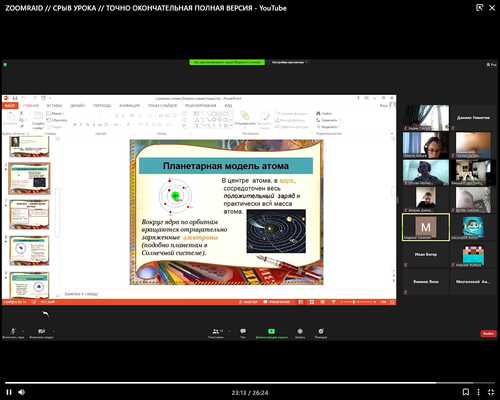
Task: Click the red leave meeting button
Action: point(488,333)
